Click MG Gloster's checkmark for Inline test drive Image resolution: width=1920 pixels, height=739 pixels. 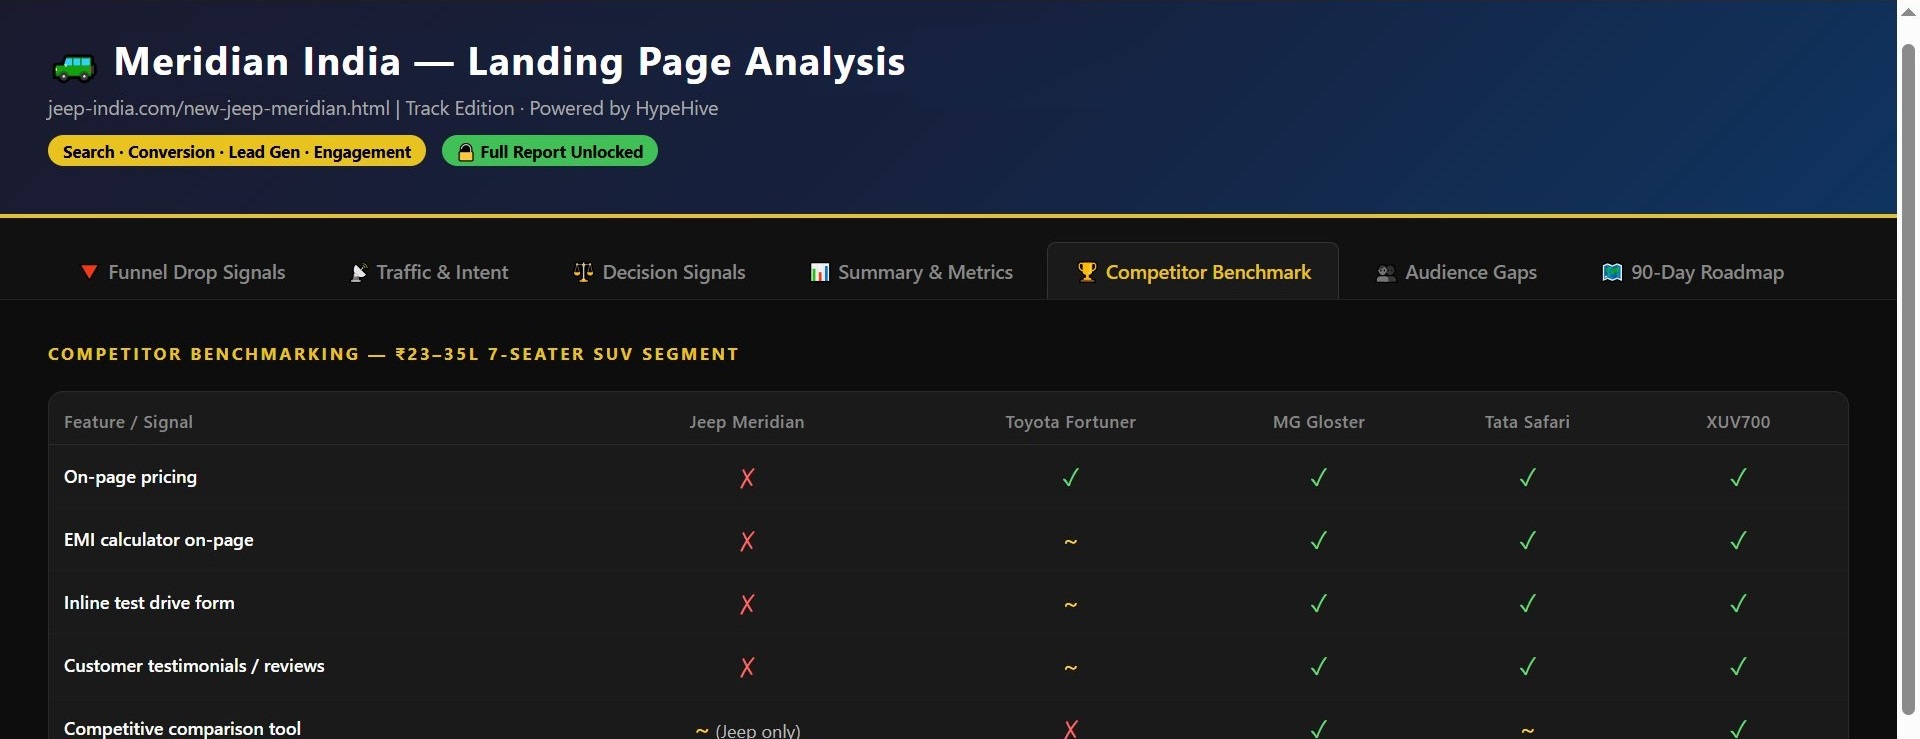point(1319,604)
